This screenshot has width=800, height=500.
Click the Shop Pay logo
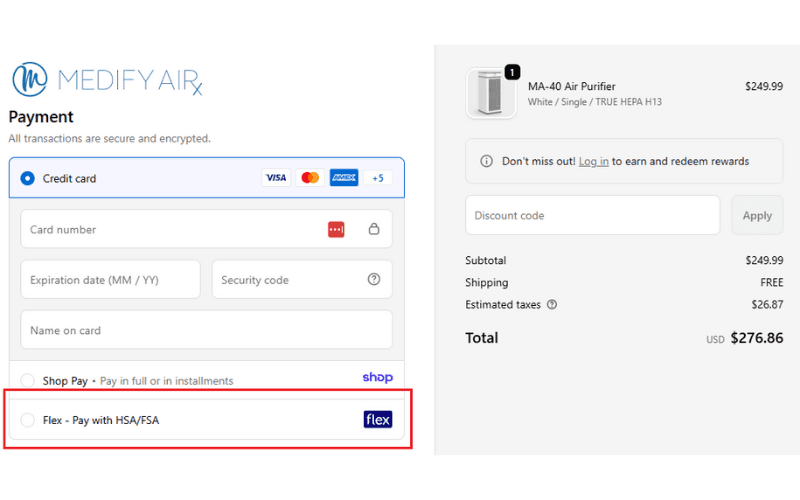tap(378, 378)
